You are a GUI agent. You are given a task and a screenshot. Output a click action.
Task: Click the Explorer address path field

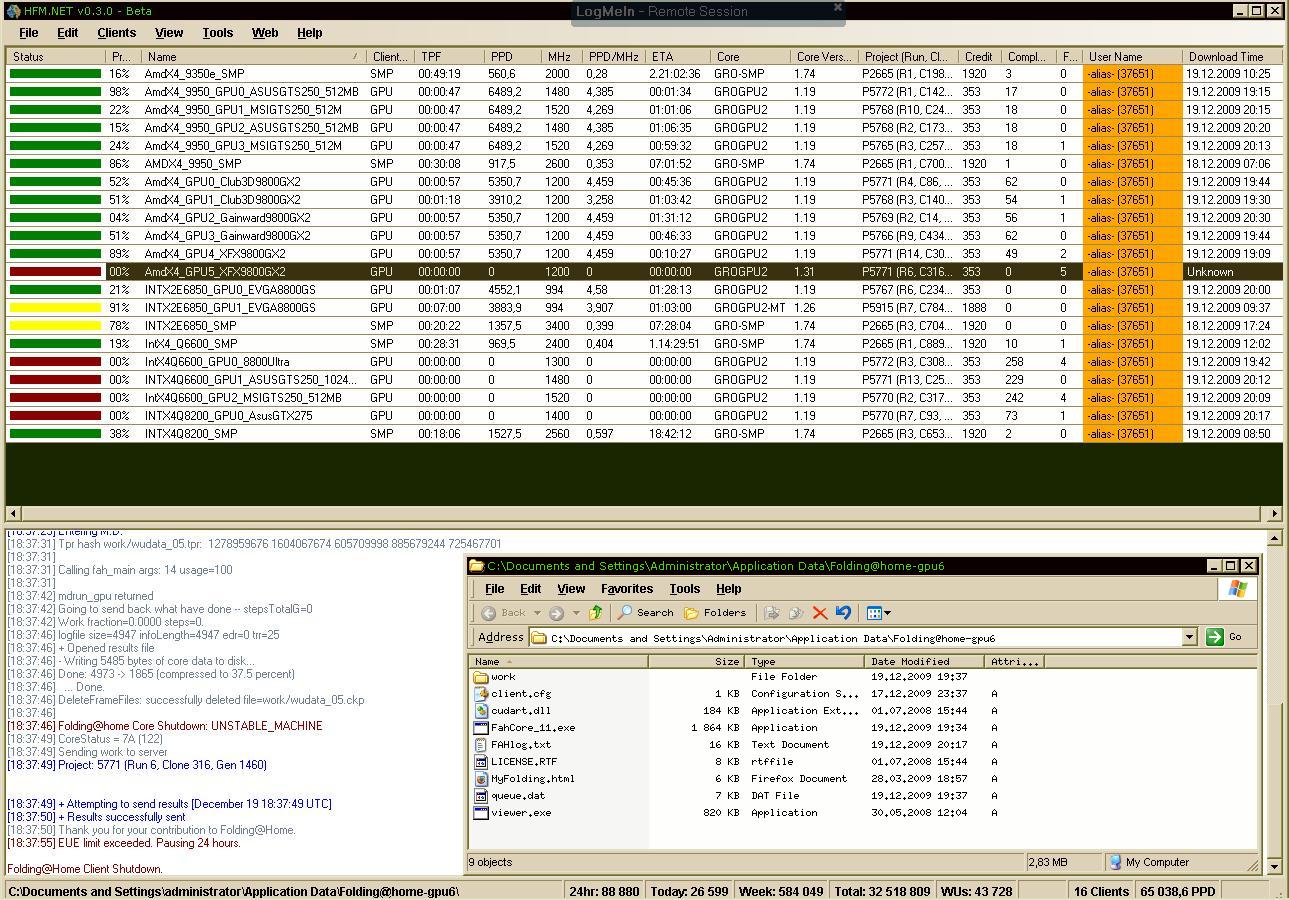(x=857, y=637)
